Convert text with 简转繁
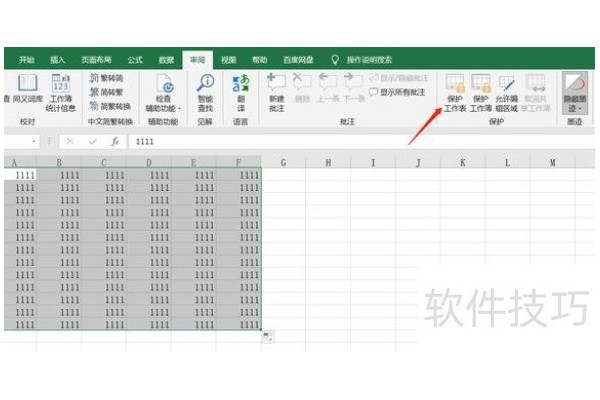The width and height of the screenshot is (600, 400). [x=106, y=92]
